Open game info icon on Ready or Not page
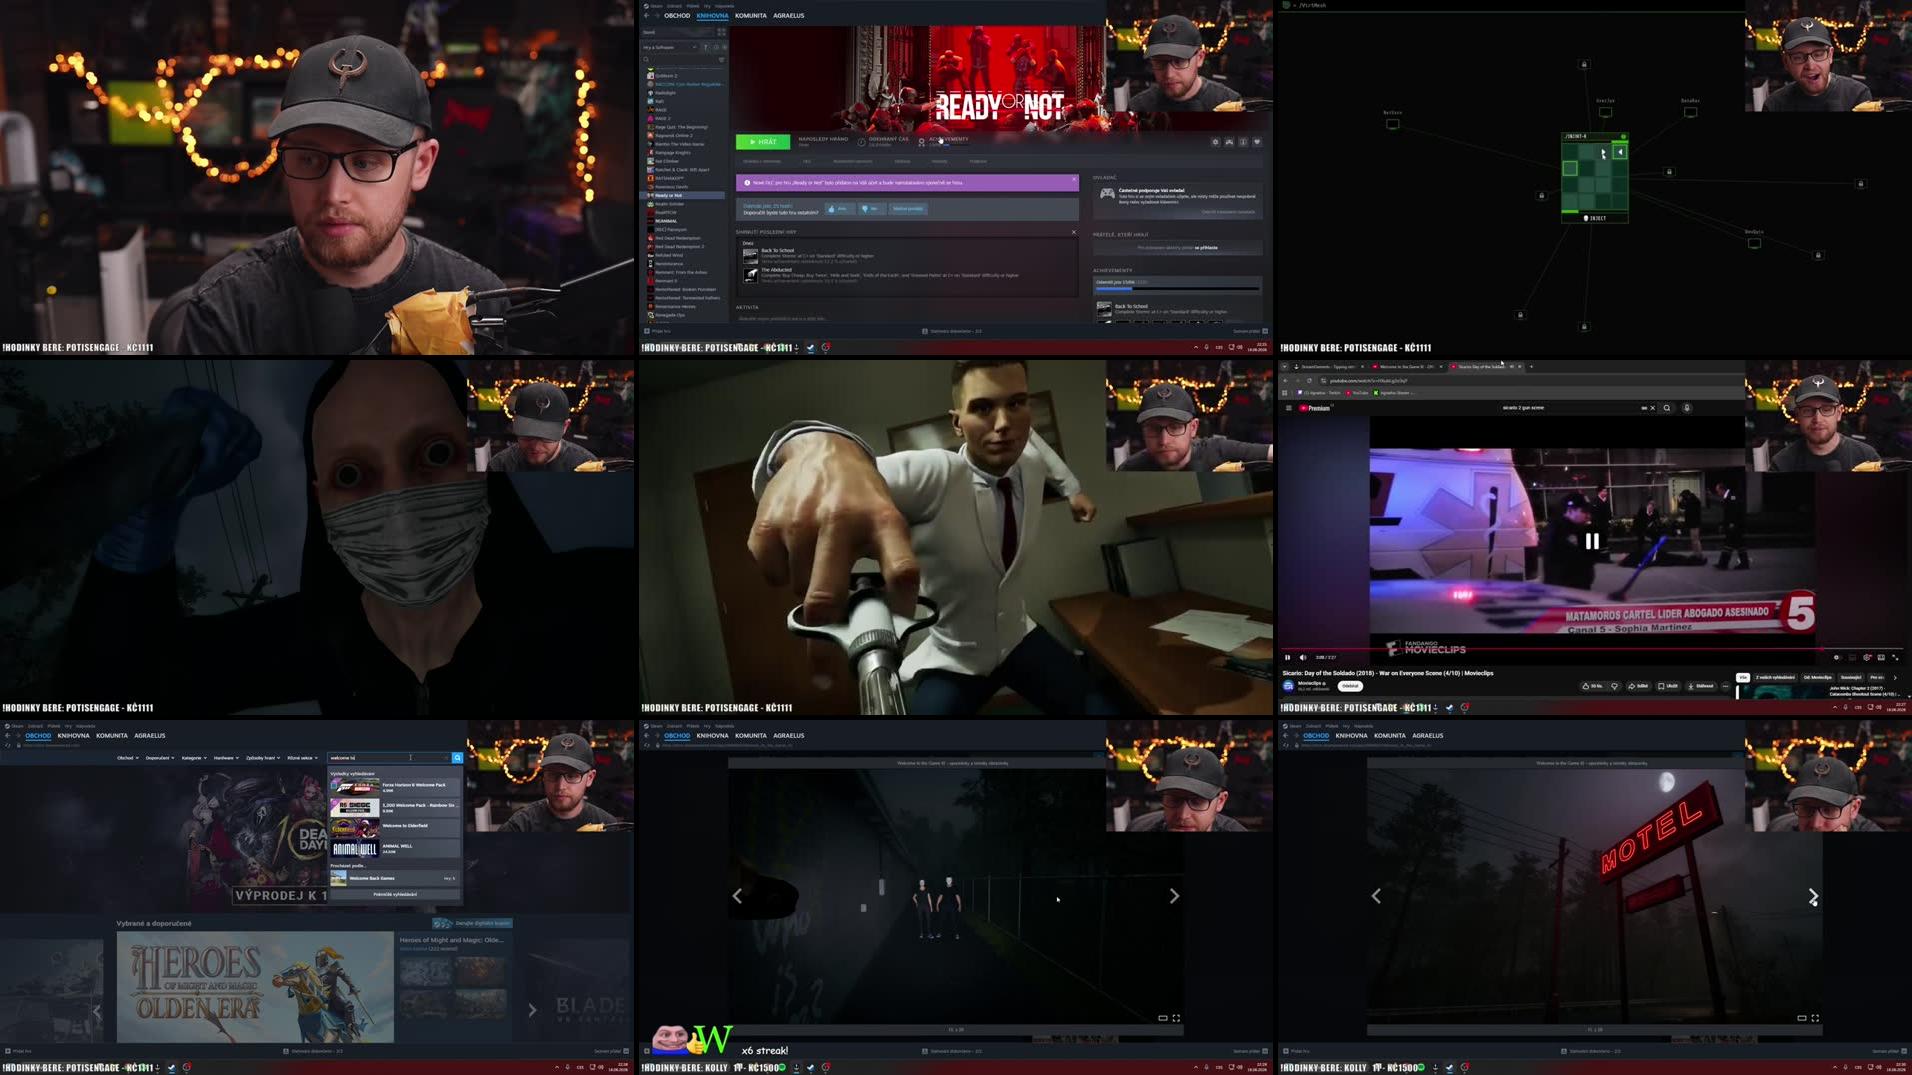 click(x=1243, y=142)
